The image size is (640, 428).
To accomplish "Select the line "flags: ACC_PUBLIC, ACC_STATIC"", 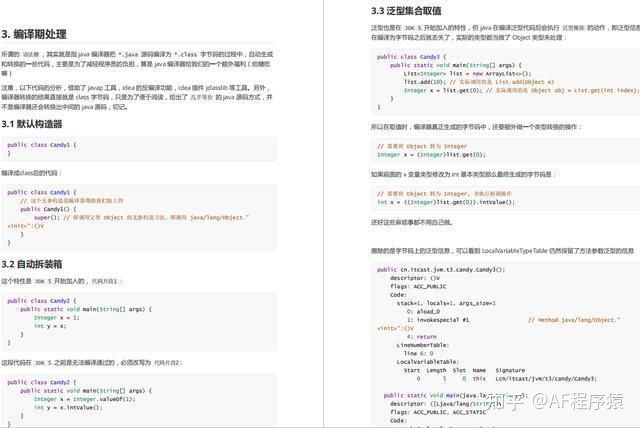I will click(438, 412).
